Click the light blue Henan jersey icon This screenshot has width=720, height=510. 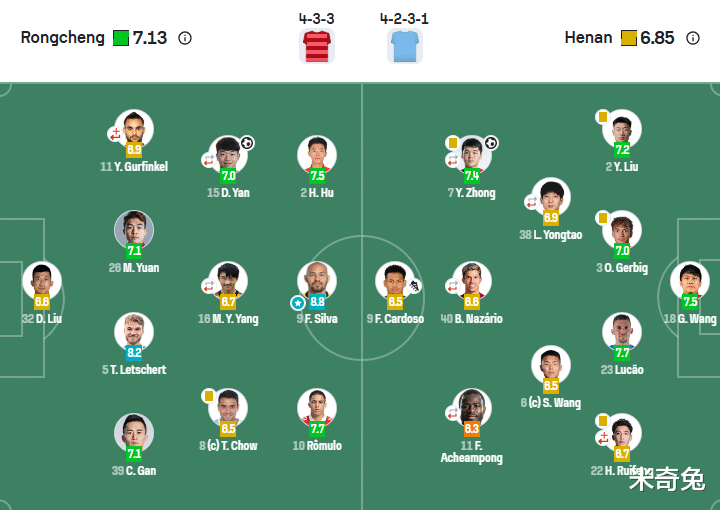pyautogui.click(x=405, y=46)
